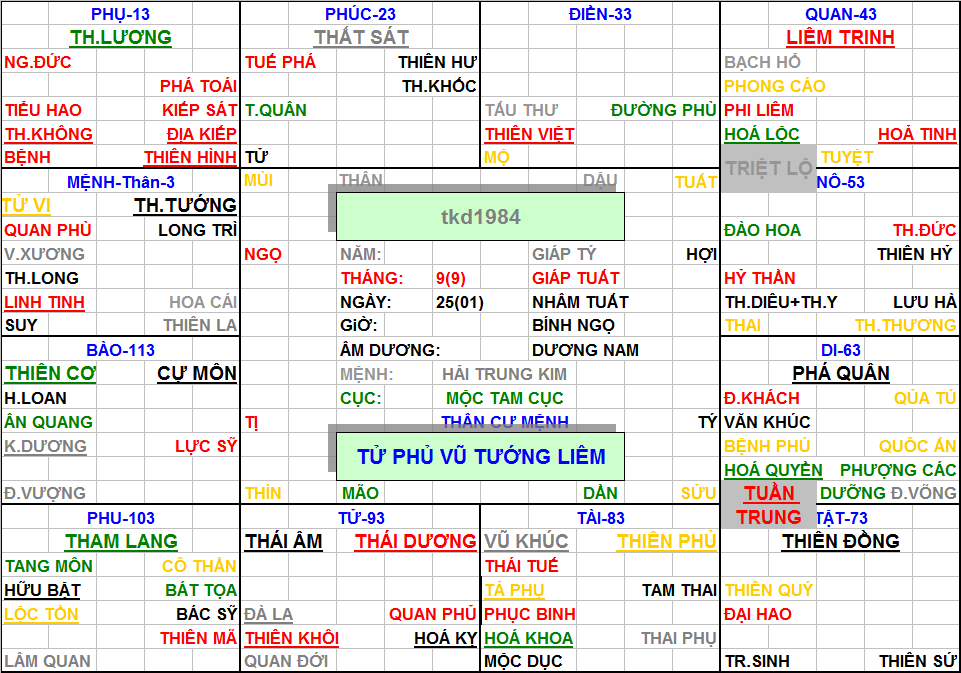This screenshot has width=961, height=673.
Task: Click the LỘC TỒN yellow label
Action: tap(41, 614)
